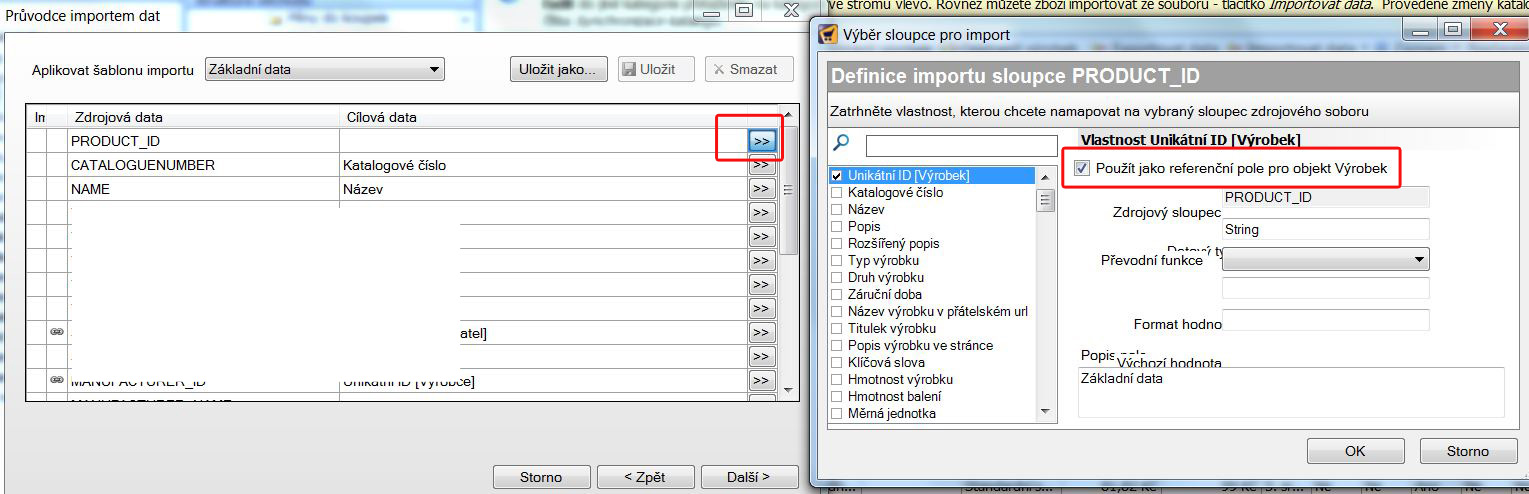Open mapping for PRODUCT_ID with the >> button

click(x=761, y=141)
